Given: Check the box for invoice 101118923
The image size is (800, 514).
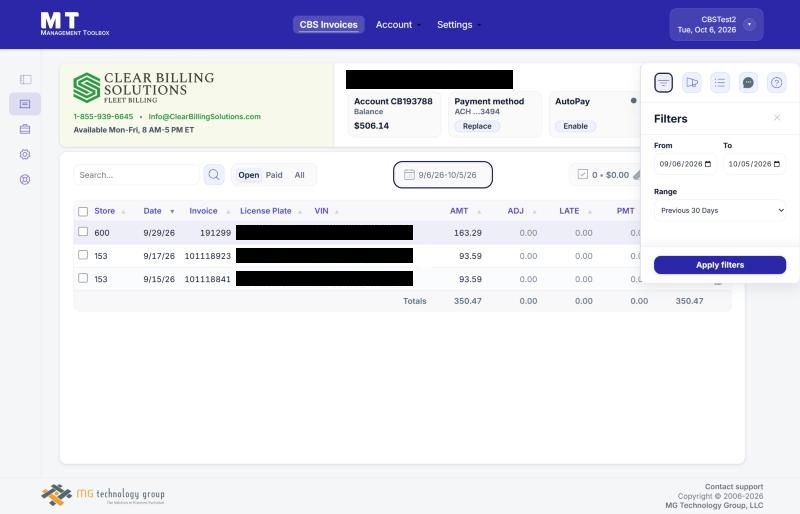Looking at the screenshot, I should (83, 255).
